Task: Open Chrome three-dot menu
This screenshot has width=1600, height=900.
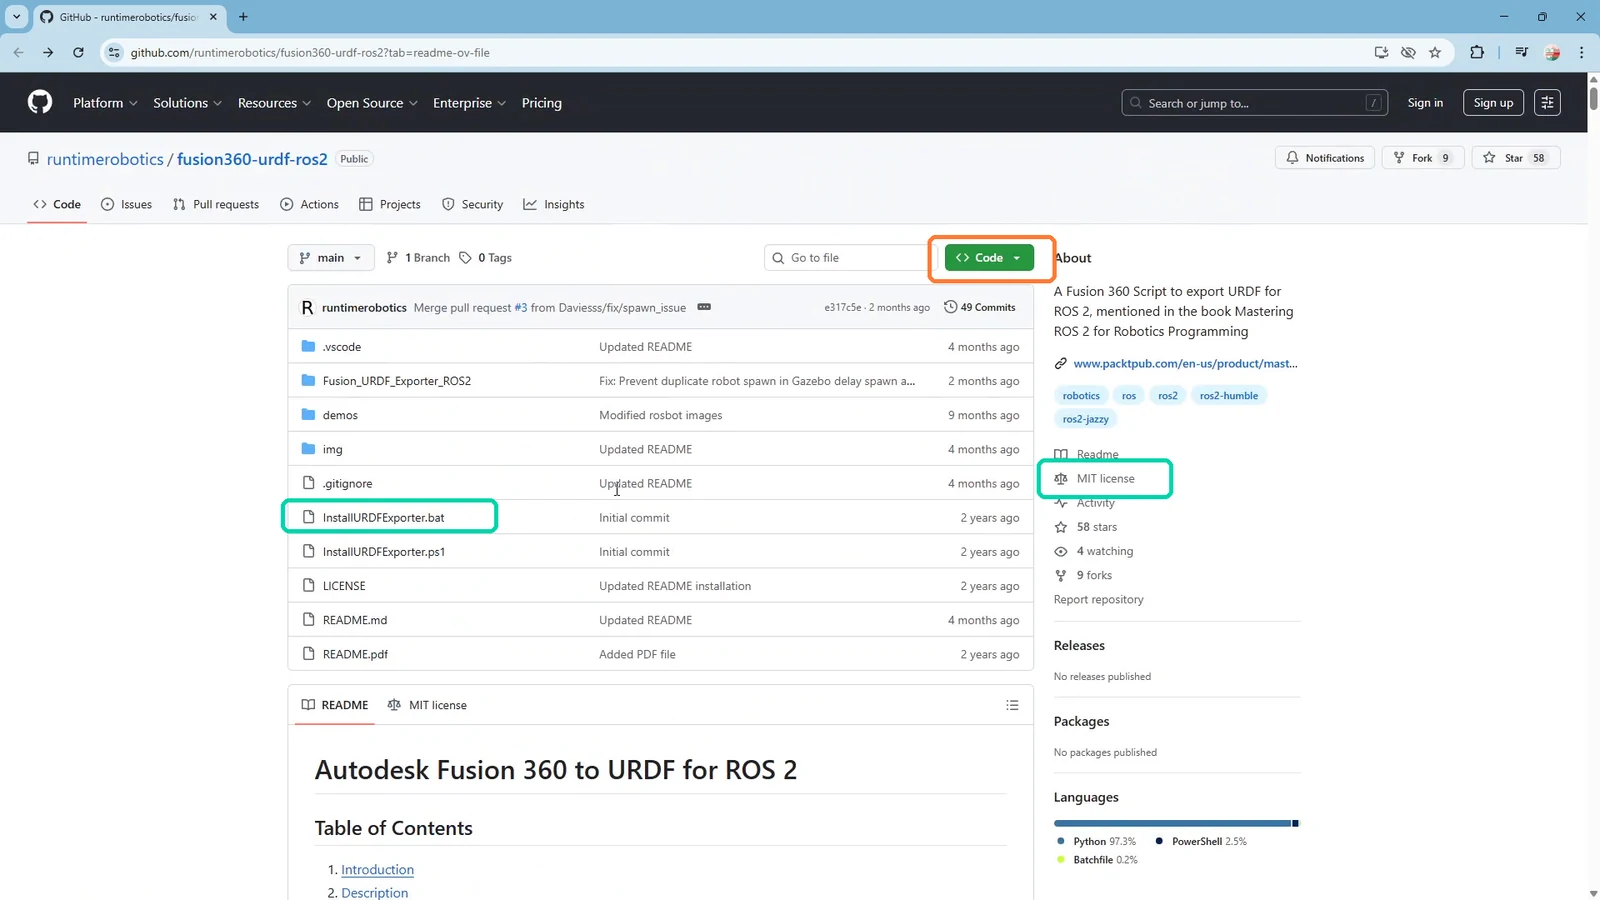Action: click(x=1581, y=52)
